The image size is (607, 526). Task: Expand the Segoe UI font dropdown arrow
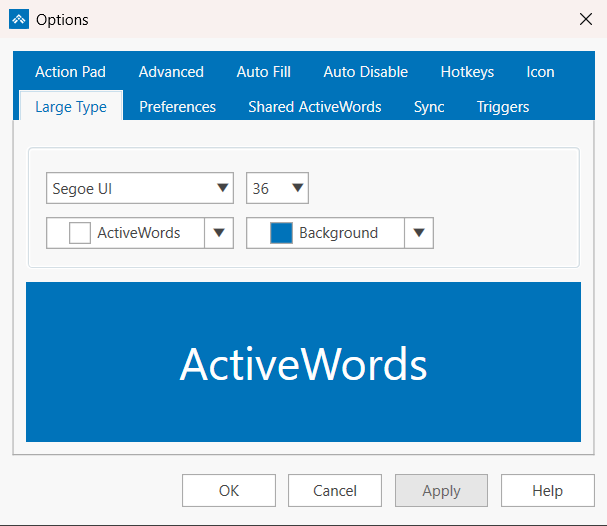point(222,188)
